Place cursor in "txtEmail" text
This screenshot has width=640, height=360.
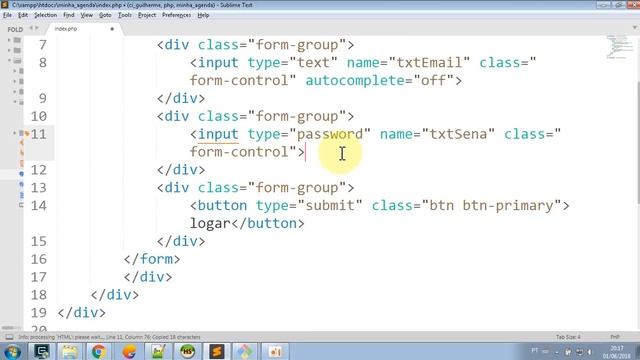tap(429, 63)
